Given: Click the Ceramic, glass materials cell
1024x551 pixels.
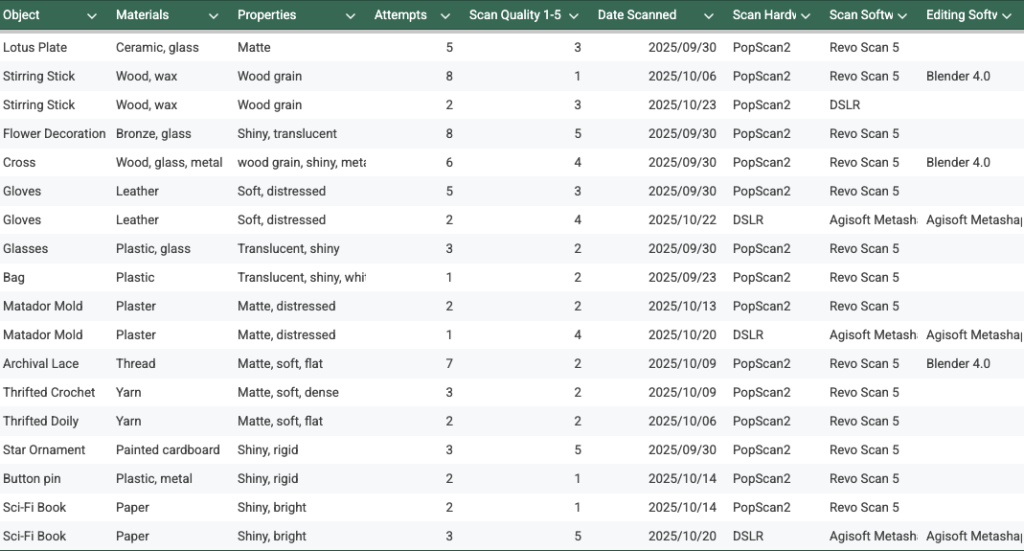Looking at the screenshot, I should coord(157,47).
